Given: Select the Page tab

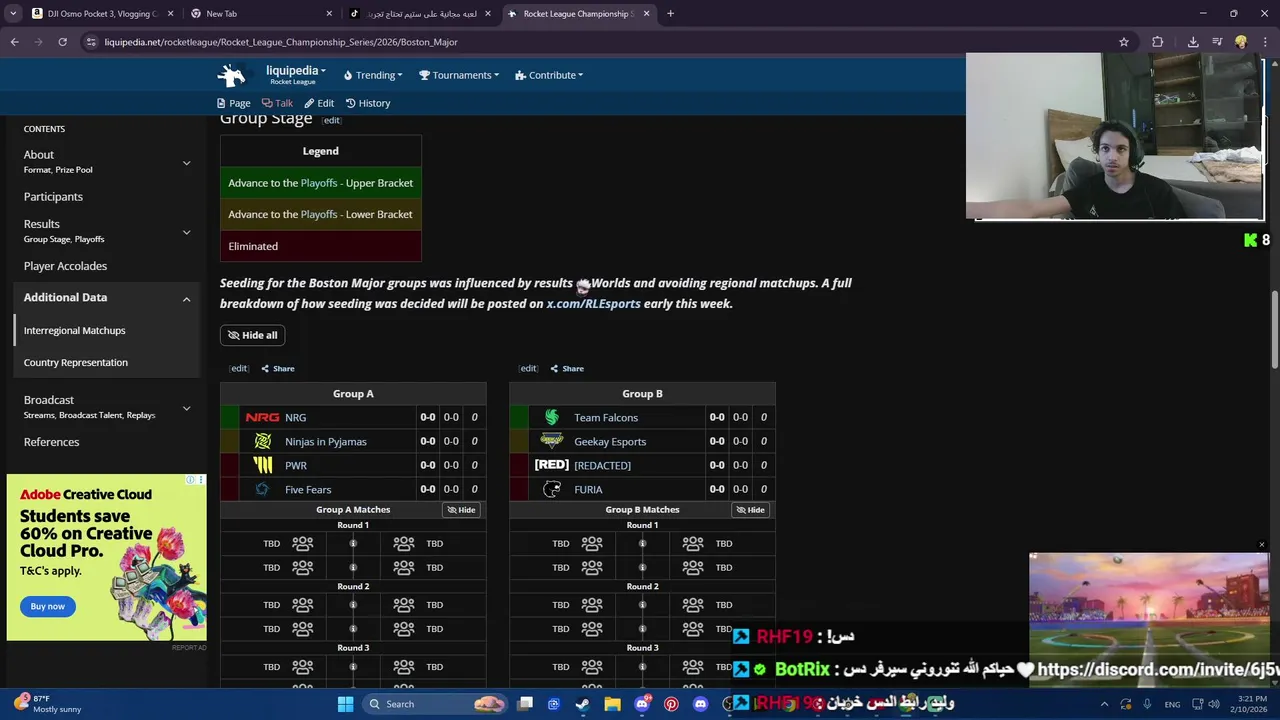Looking at the screenshot, I should [x=234, y=103].
